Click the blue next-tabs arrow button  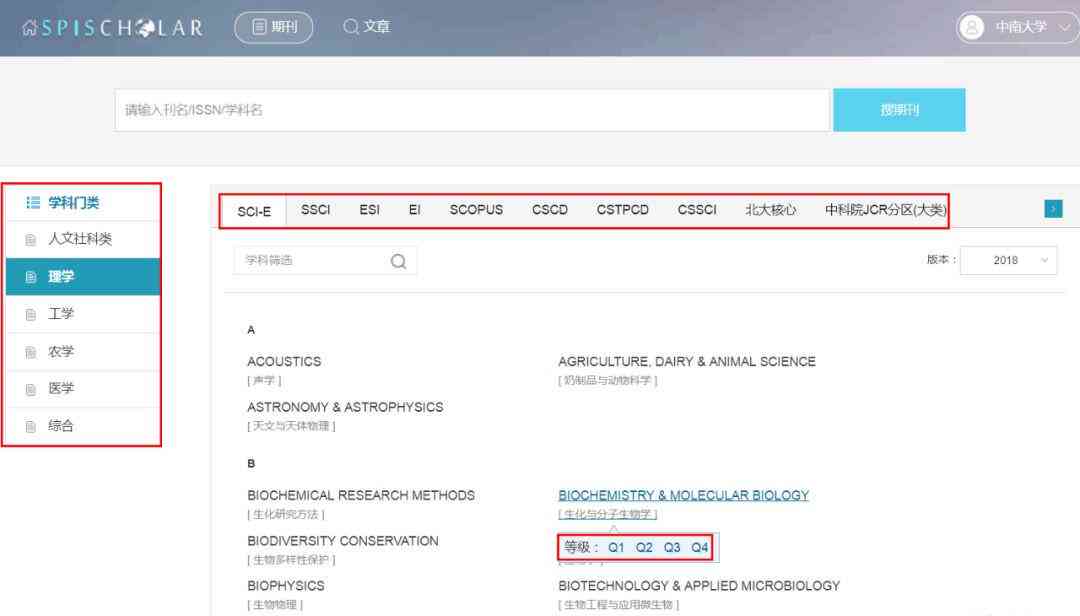pos(1053,208)
